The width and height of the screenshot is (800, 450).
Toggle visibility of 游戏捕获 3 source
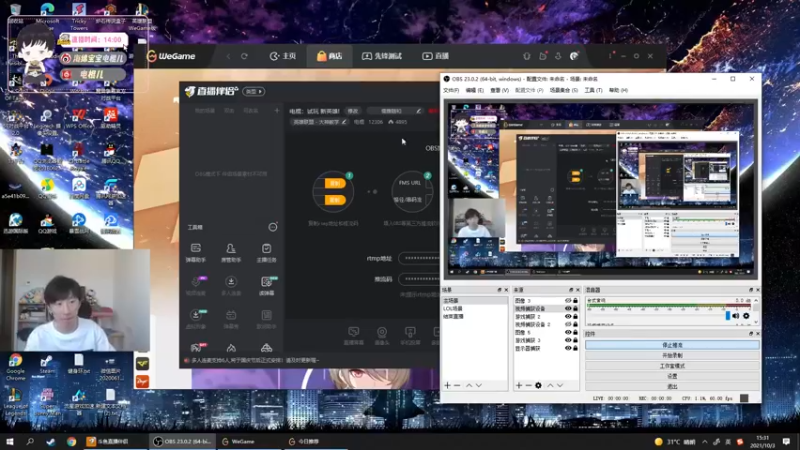click(568, 340)
